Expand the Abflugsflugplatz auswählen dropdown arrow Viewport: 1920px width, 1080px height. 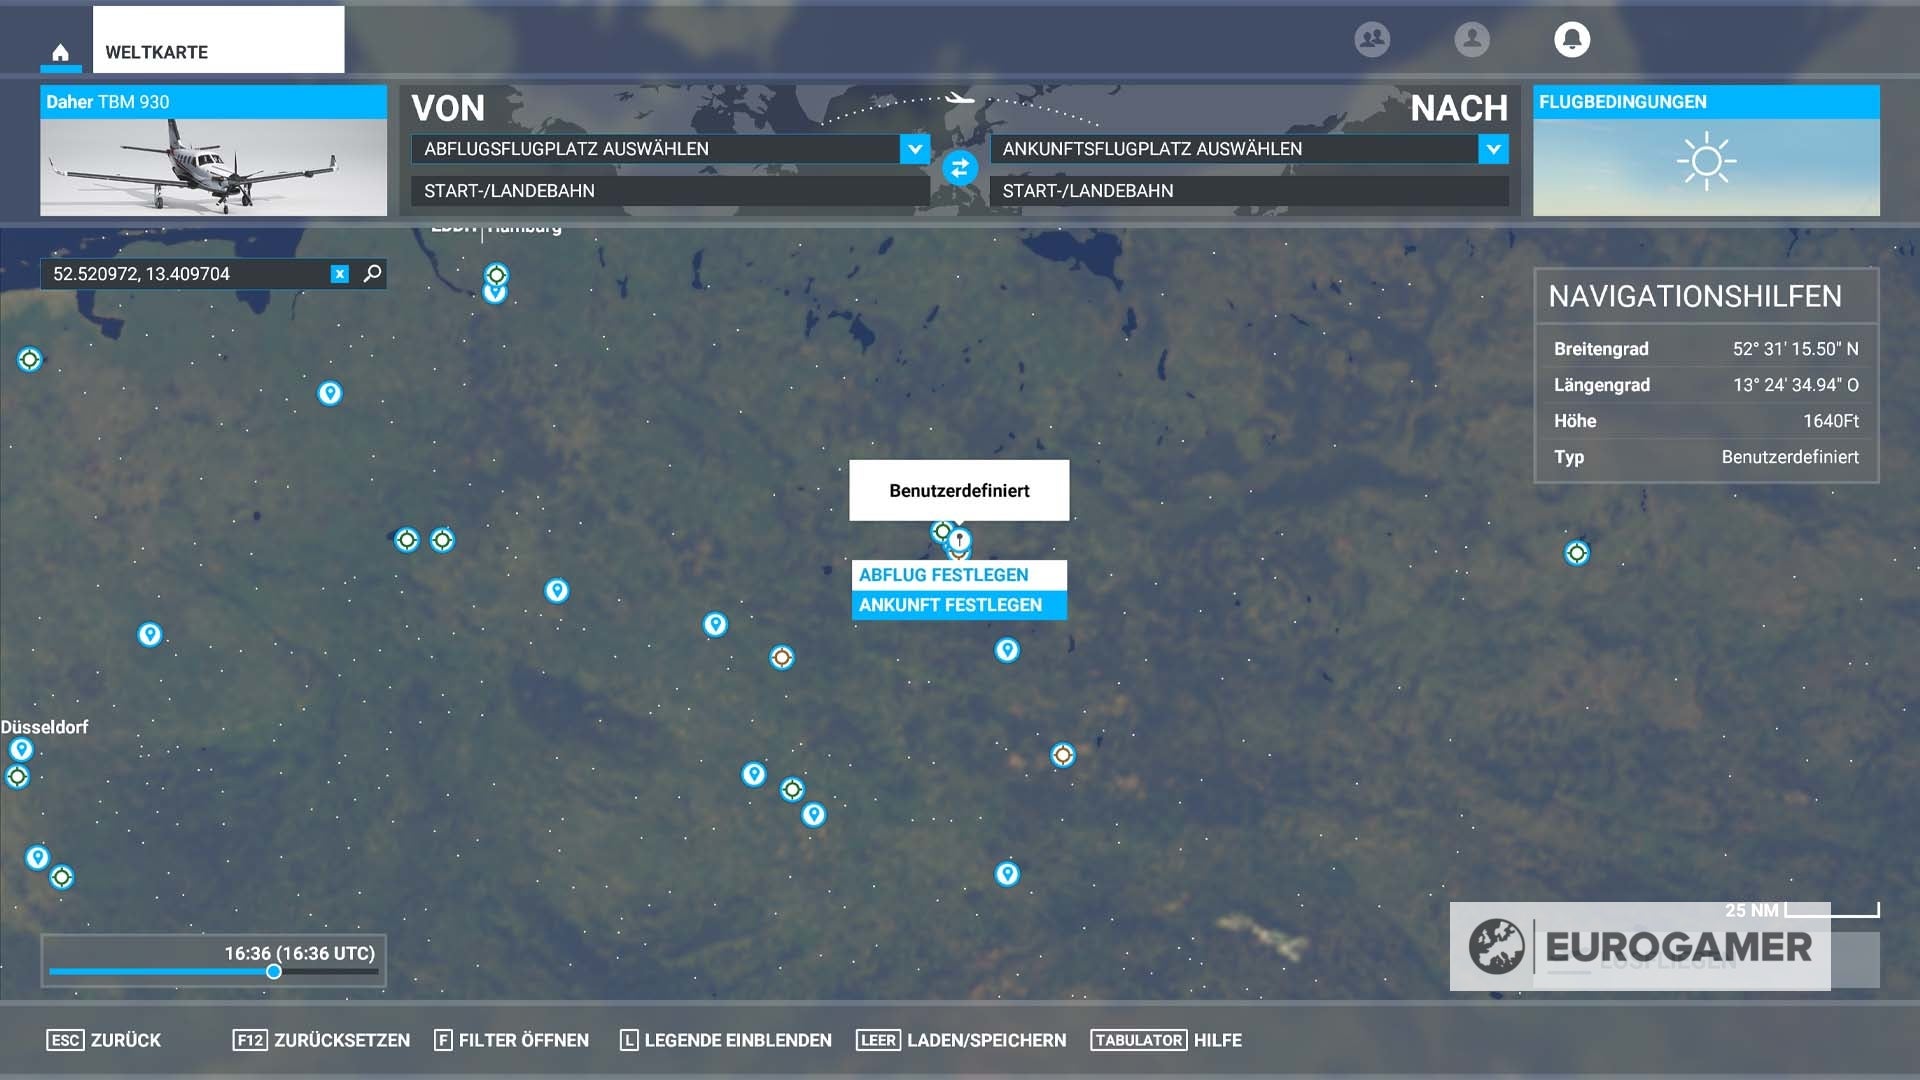[x=914, y=149]
